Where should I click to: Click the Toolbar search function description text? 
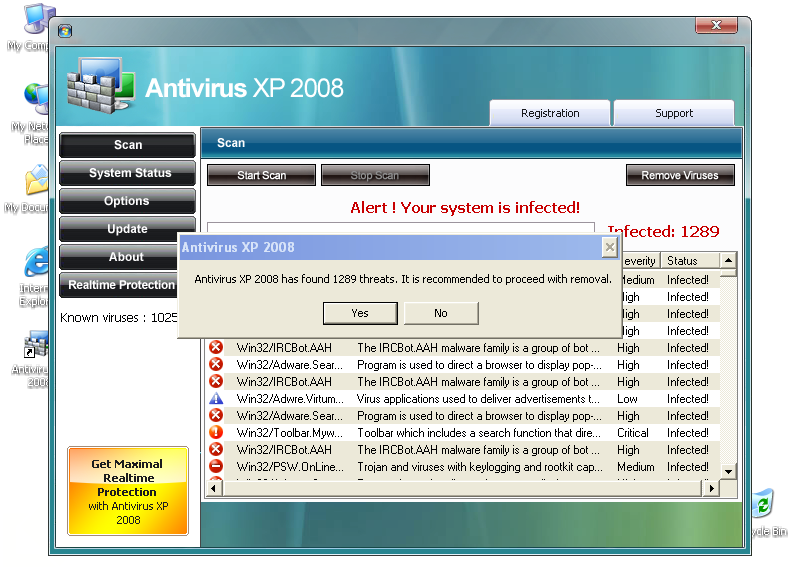479,433
